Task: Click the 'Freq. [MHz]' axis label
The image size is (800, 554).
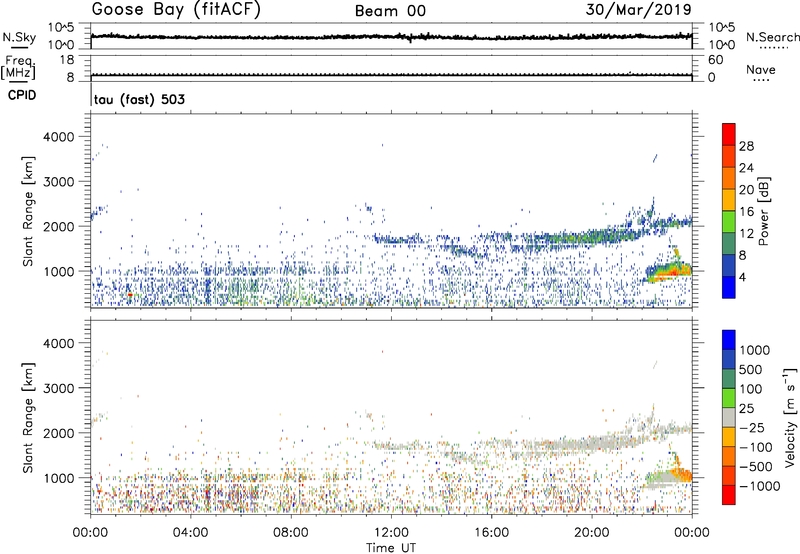Action: coord(19,67)
